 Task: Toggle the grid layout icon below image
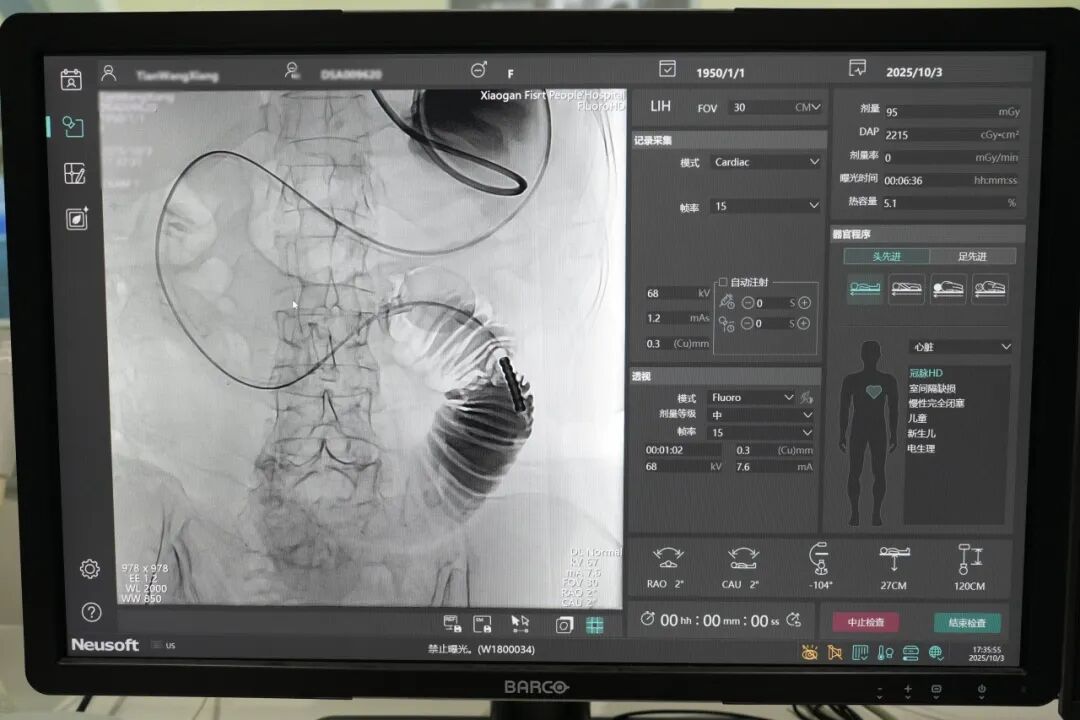(x=595, y=625)
